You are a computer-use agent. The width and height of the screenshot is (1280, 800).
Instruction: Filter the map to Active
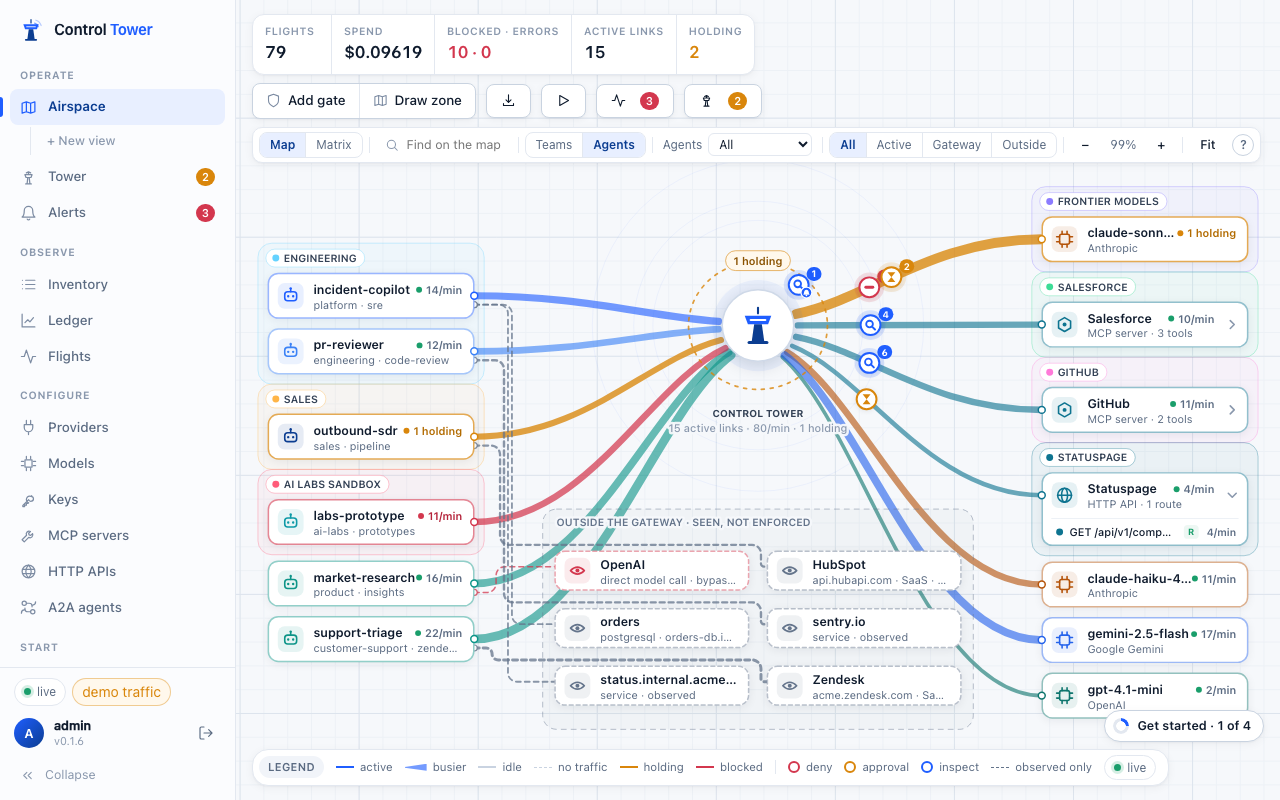[x=894, y=145]
